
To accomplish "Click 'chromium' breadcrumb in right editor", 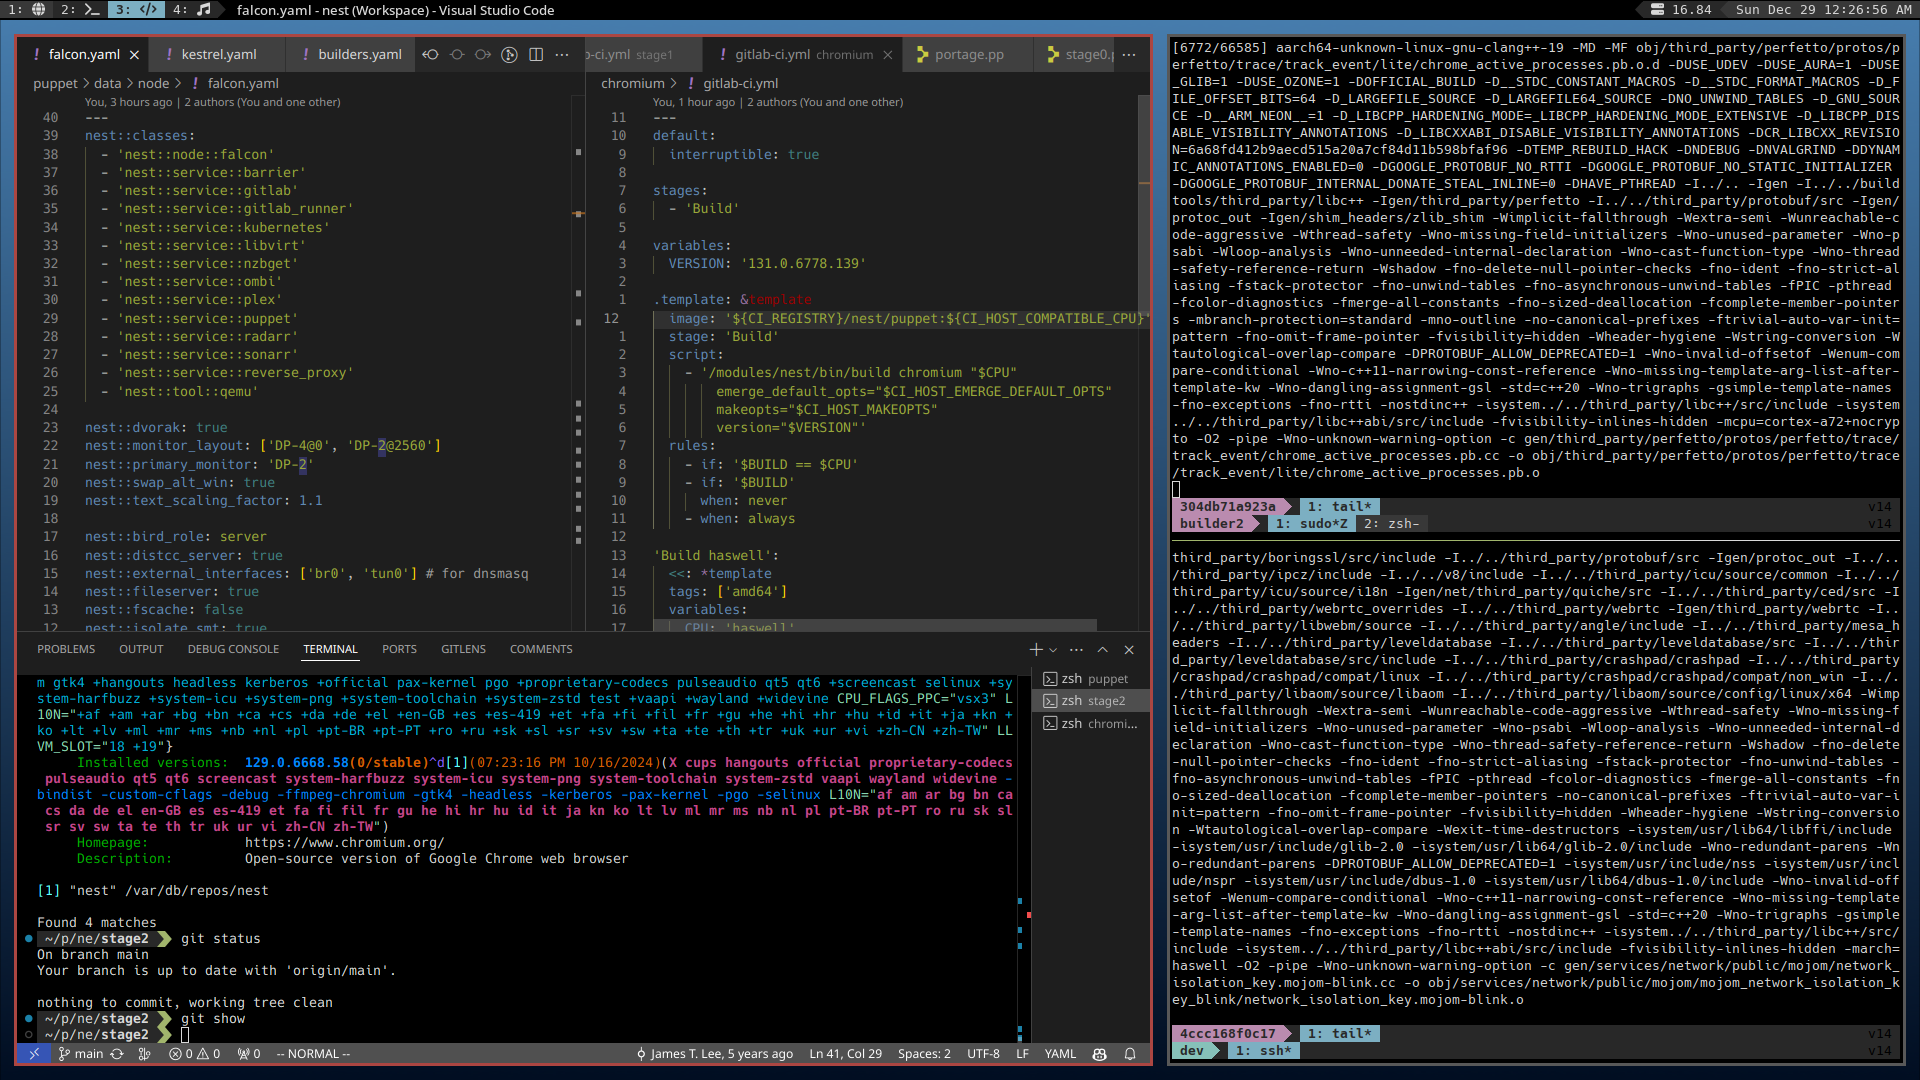I will coord(632,84).
